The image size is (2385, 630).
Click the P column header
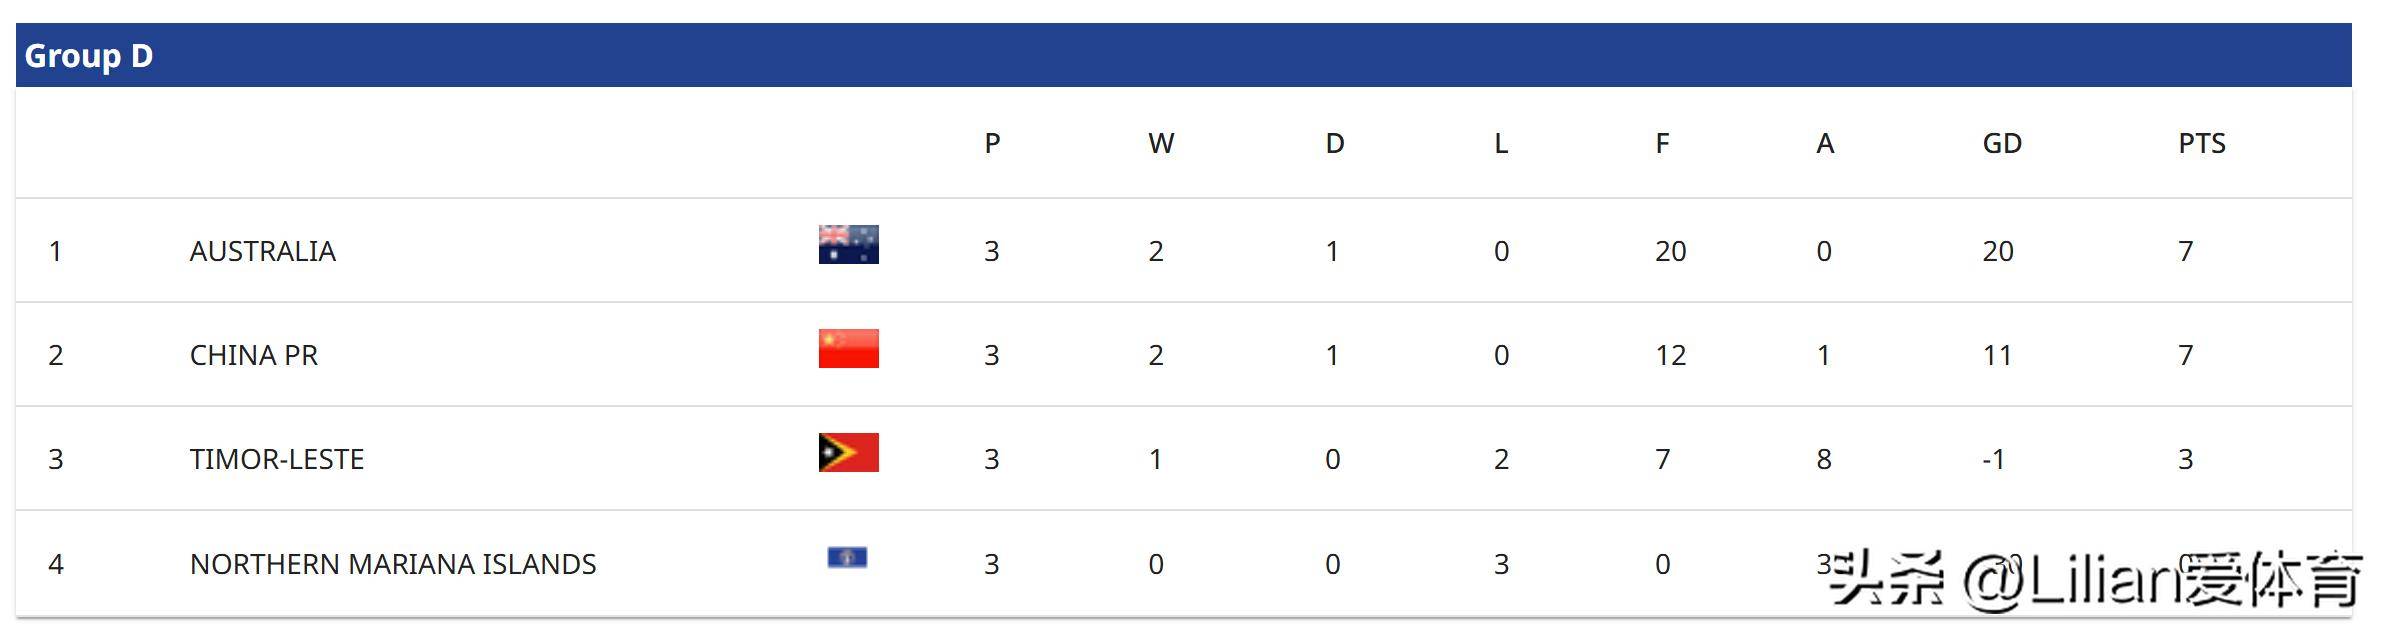(992, 144)
